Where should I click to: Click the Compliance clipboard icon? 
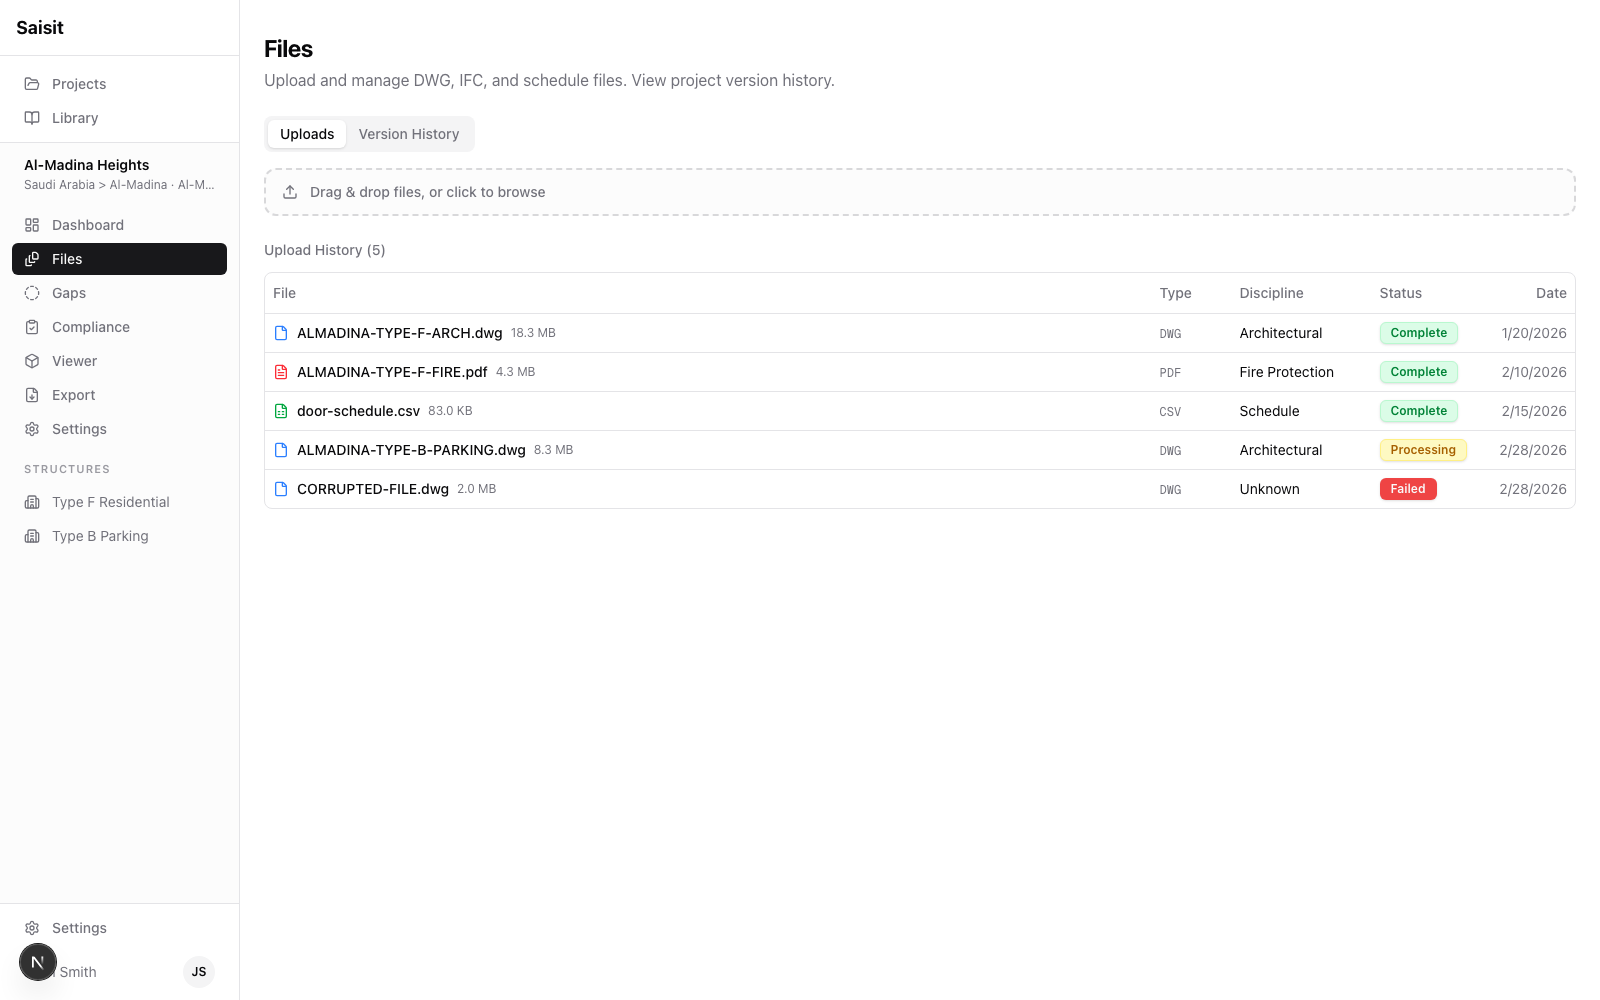pos(32,327)
